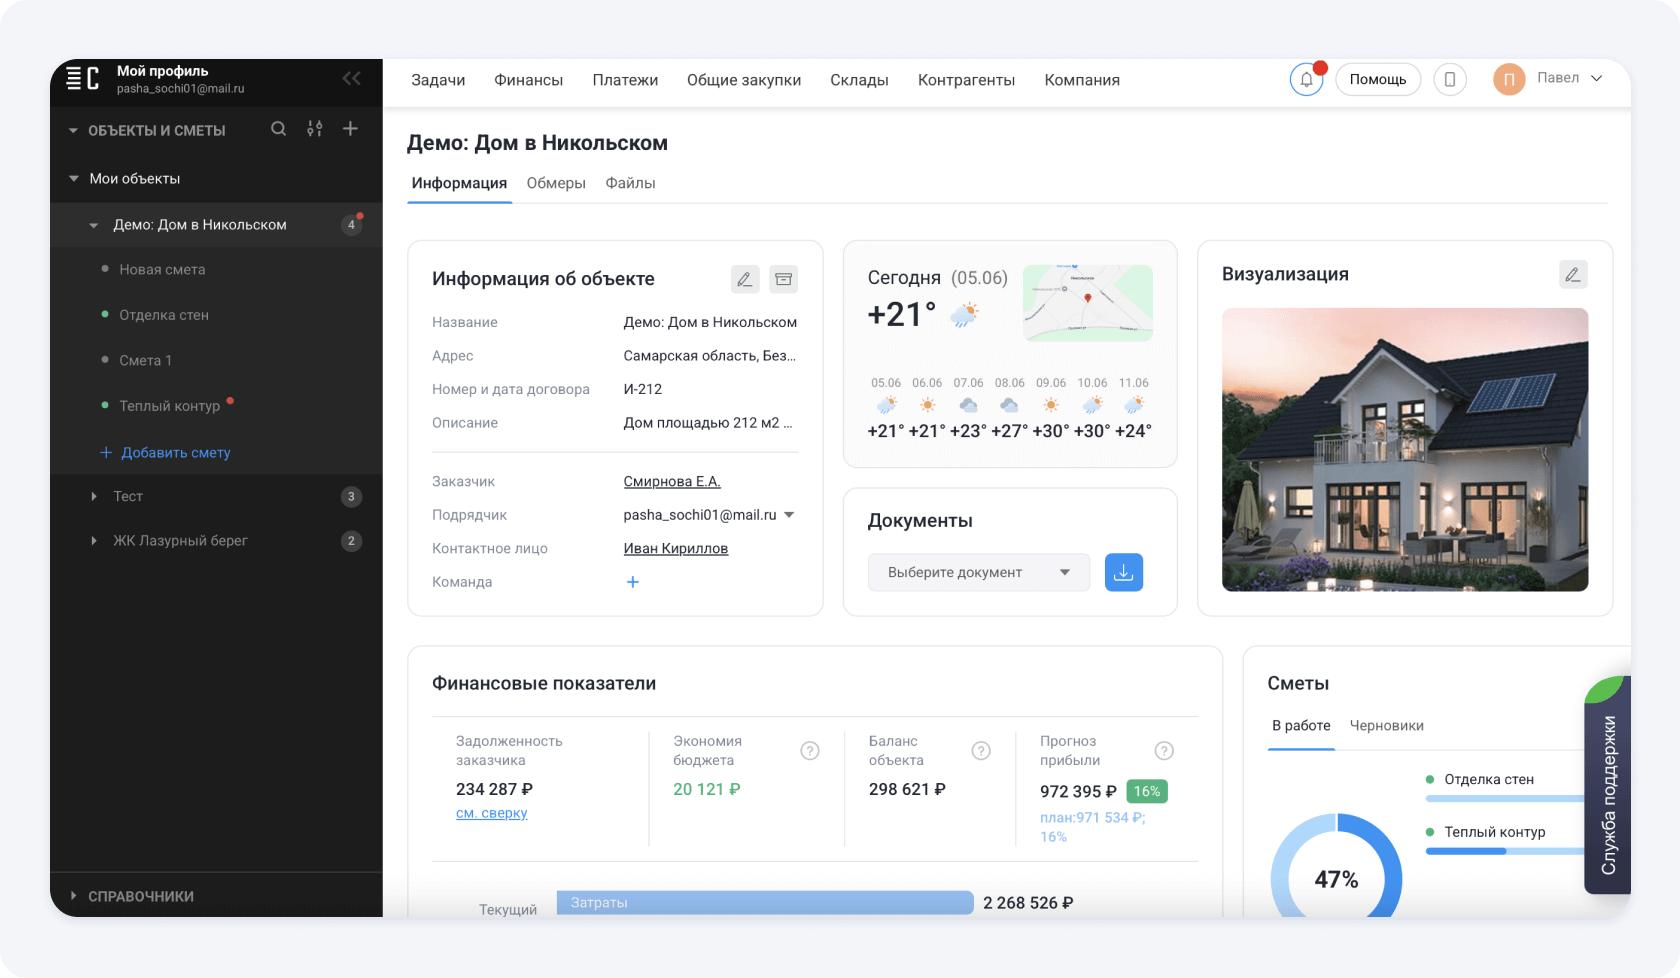Expand ЖК Лазурный берег object
The width and height of the screenshot is (1680, 978).
[94, 541]
